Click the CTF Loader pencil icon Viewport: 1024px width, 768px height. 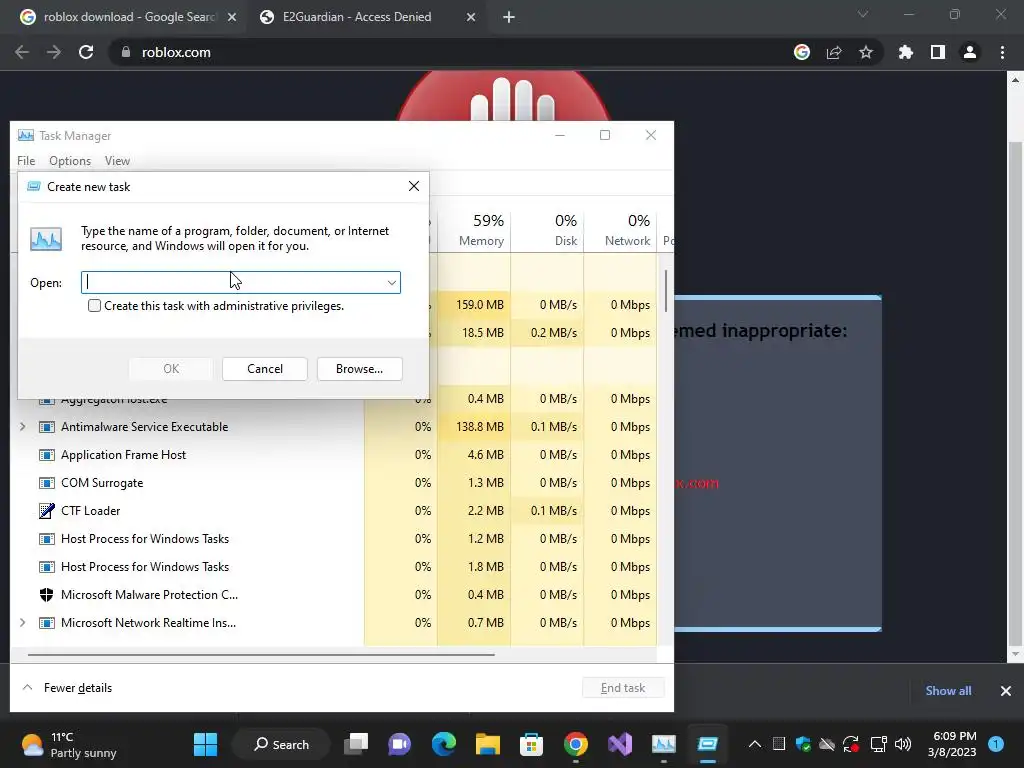(46, 511)
